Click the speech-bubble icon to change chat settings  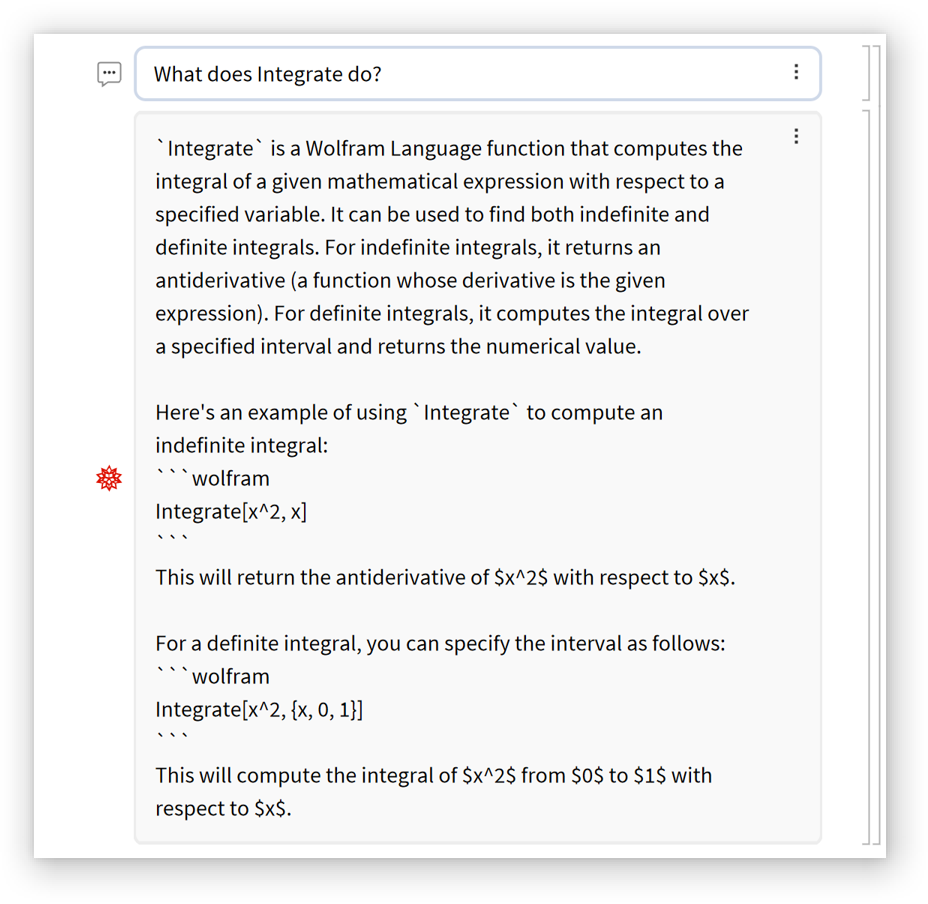108,73
